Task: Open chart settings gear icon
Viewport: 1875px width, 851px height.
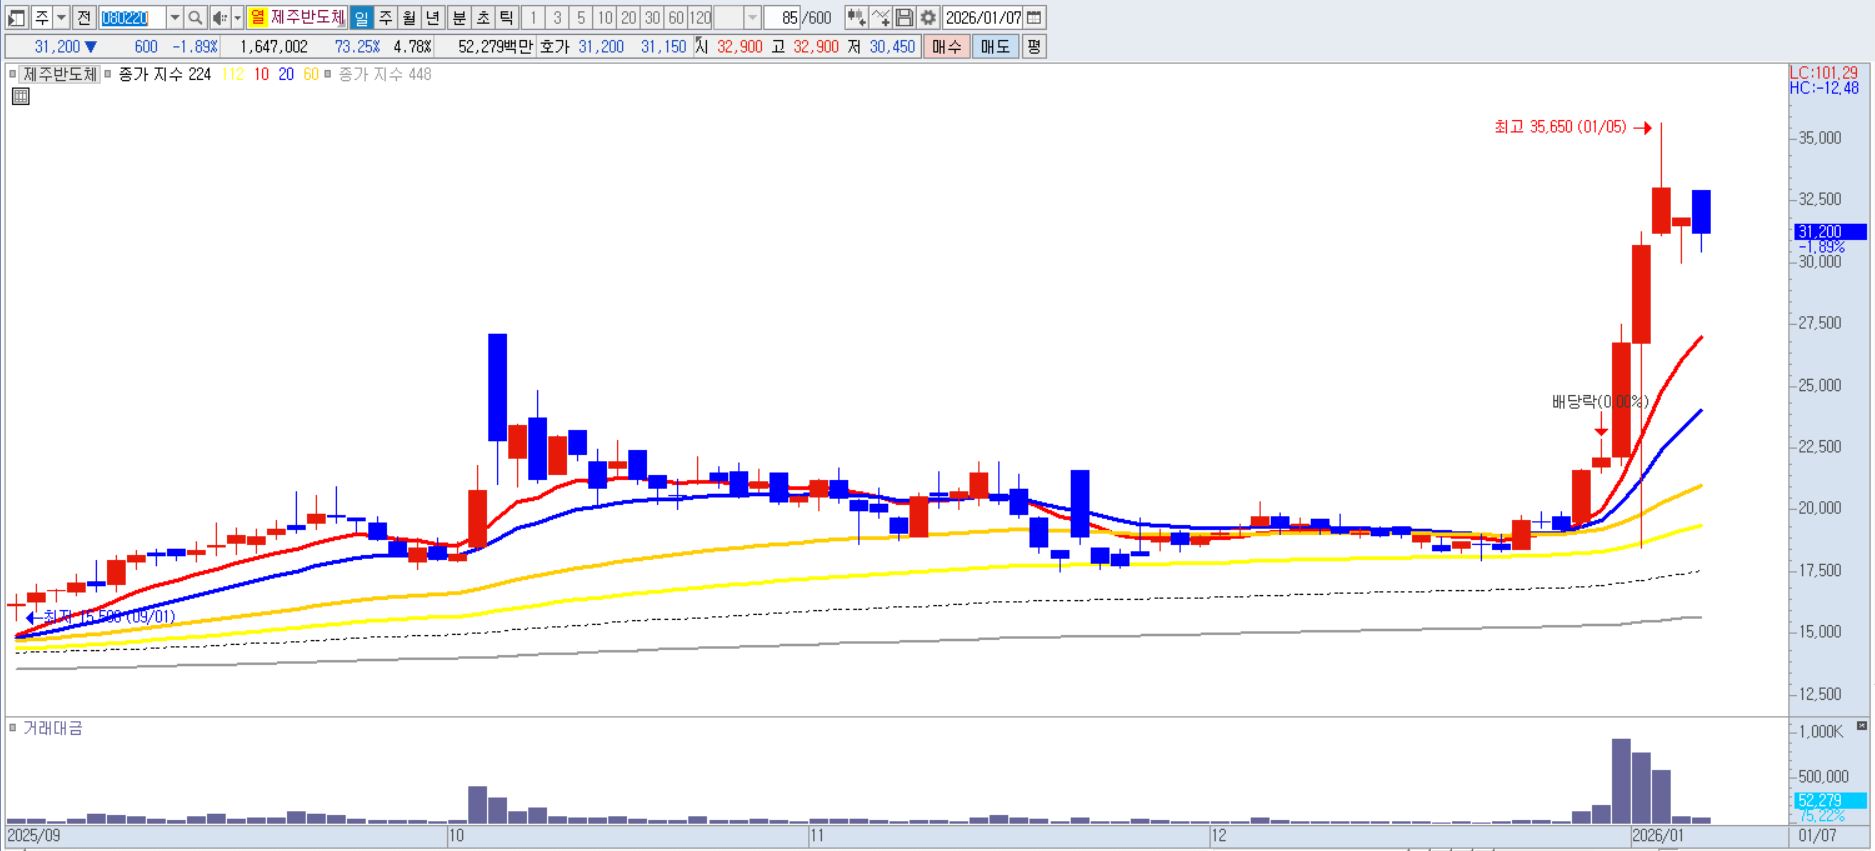Action: 928,18
